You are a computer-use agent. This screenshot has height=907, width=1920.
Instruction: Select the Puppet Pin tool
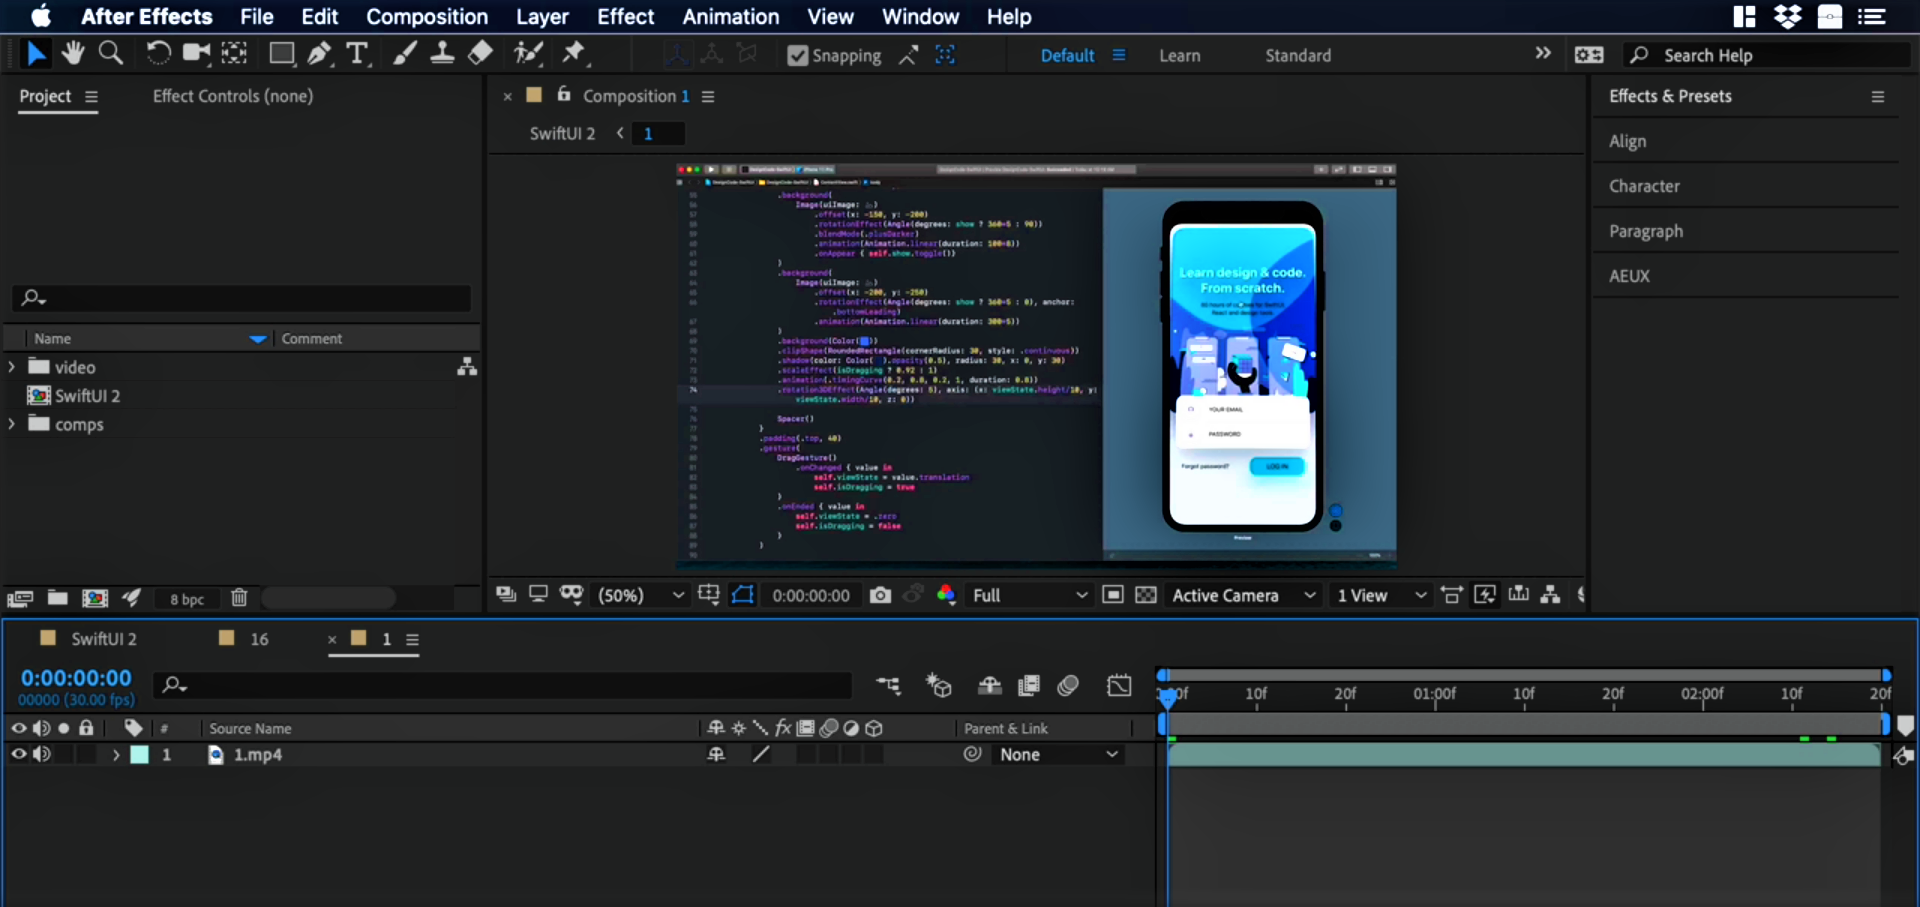point(574,54)
